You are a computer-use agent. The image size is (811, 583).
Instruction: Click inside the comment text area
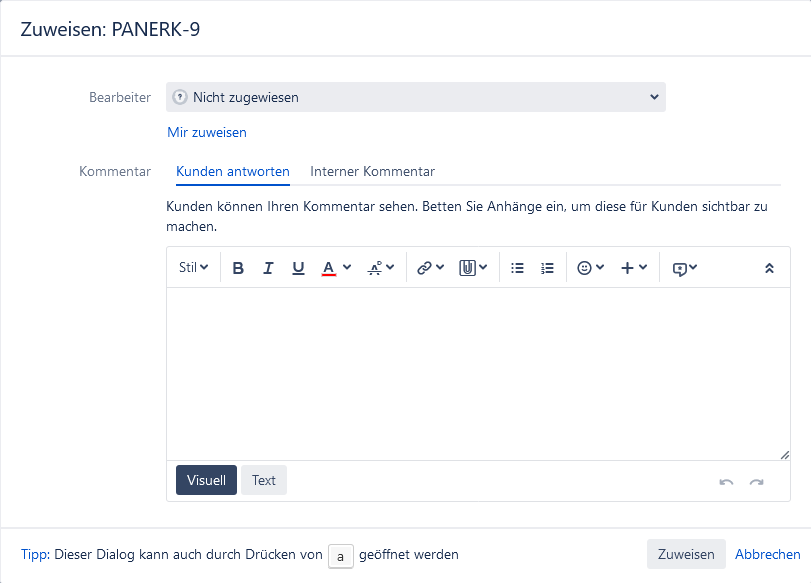(478, 374)
